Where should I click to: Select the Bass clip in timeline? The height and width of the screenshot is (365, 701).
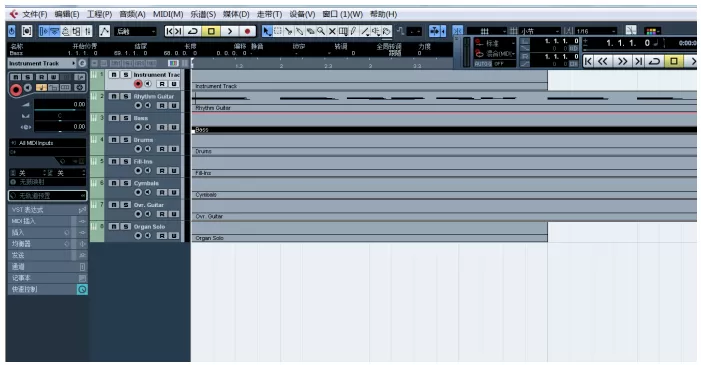coord(444,123)
